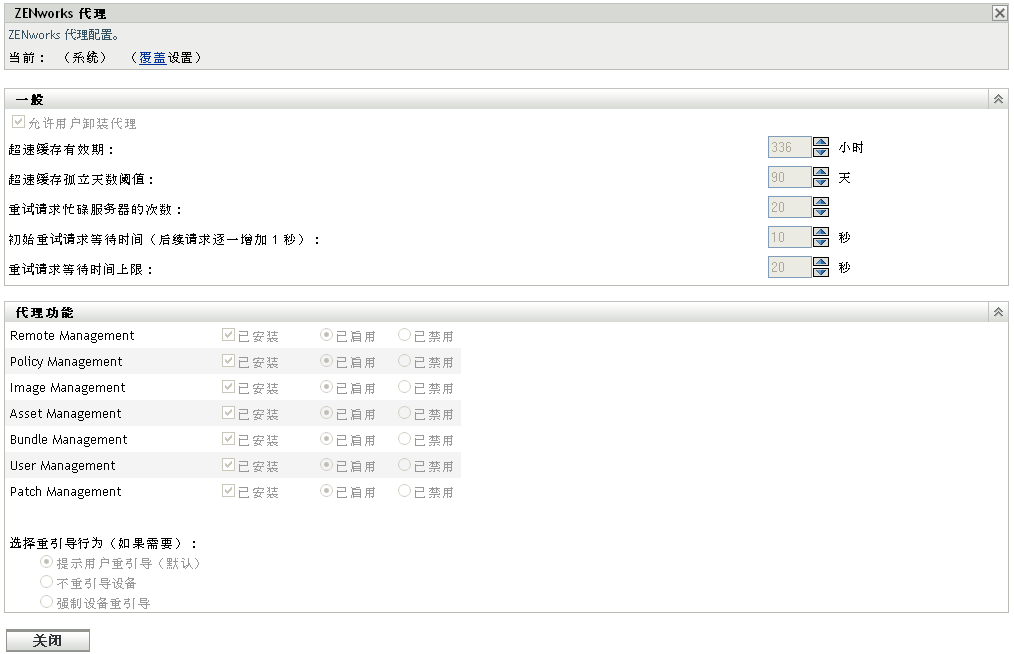The width and height of the screenshot is (1014, 654).
Task: Select 提示用户重引导（默认） option
Action: pos(46,562)
